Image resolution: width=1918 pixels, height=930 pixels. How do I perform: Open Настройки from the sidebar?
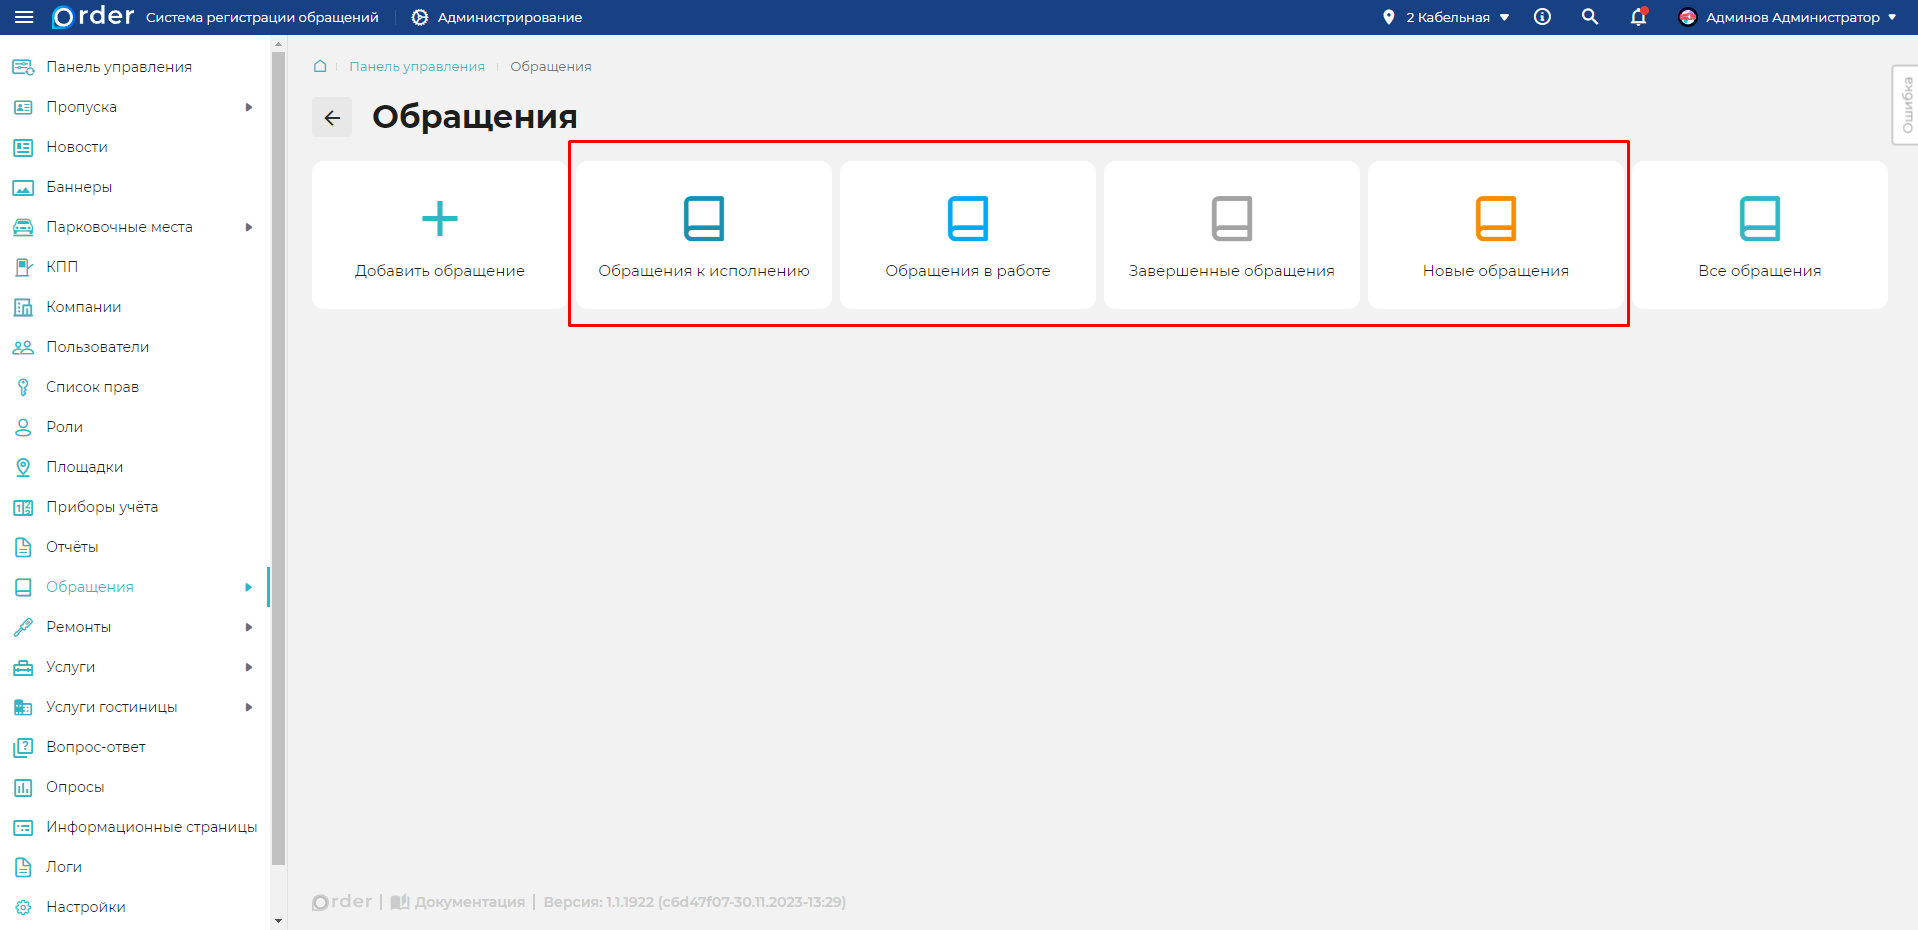[85, 907]
